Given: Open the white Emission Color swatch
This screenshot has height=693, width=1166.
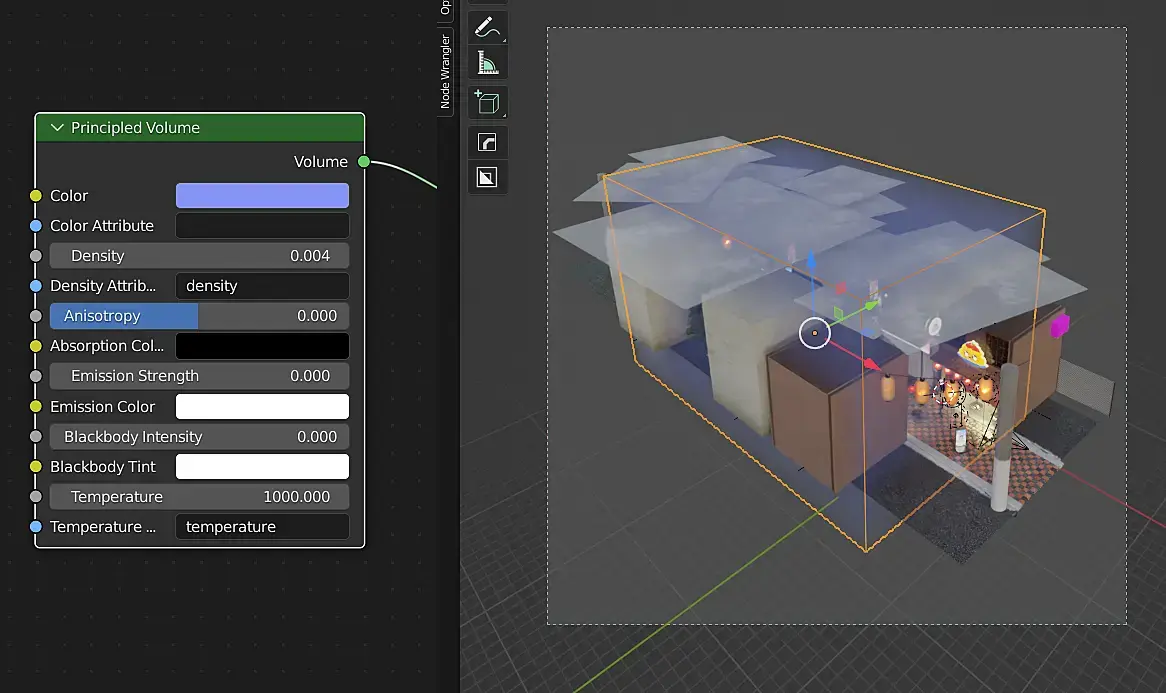Looking at the screenshot, I should click(x=262, y=407).
